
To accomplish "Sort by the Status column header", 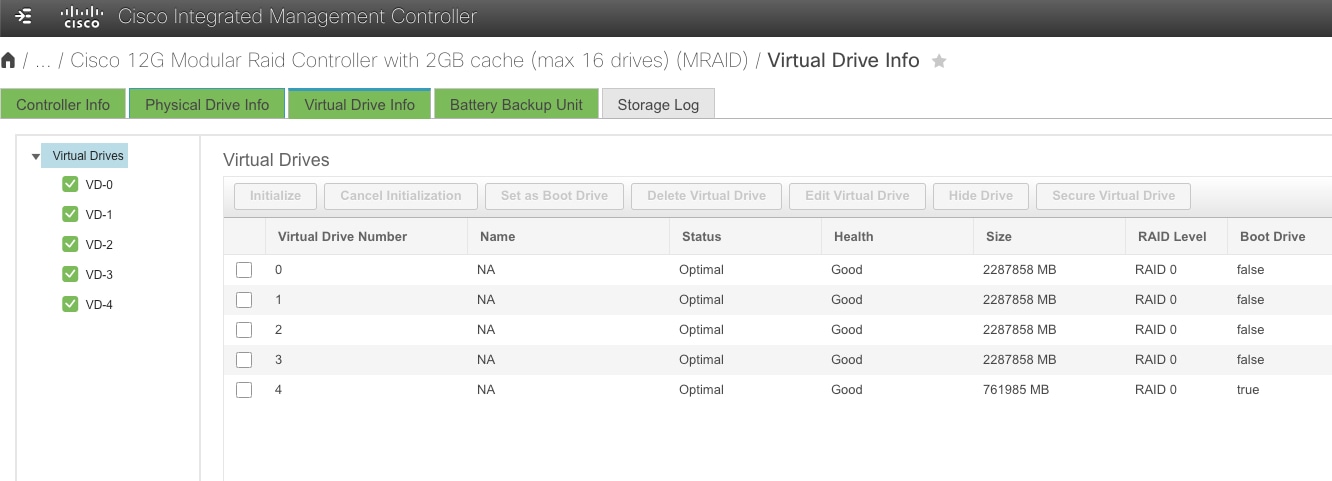I will (x=745, y=237).
